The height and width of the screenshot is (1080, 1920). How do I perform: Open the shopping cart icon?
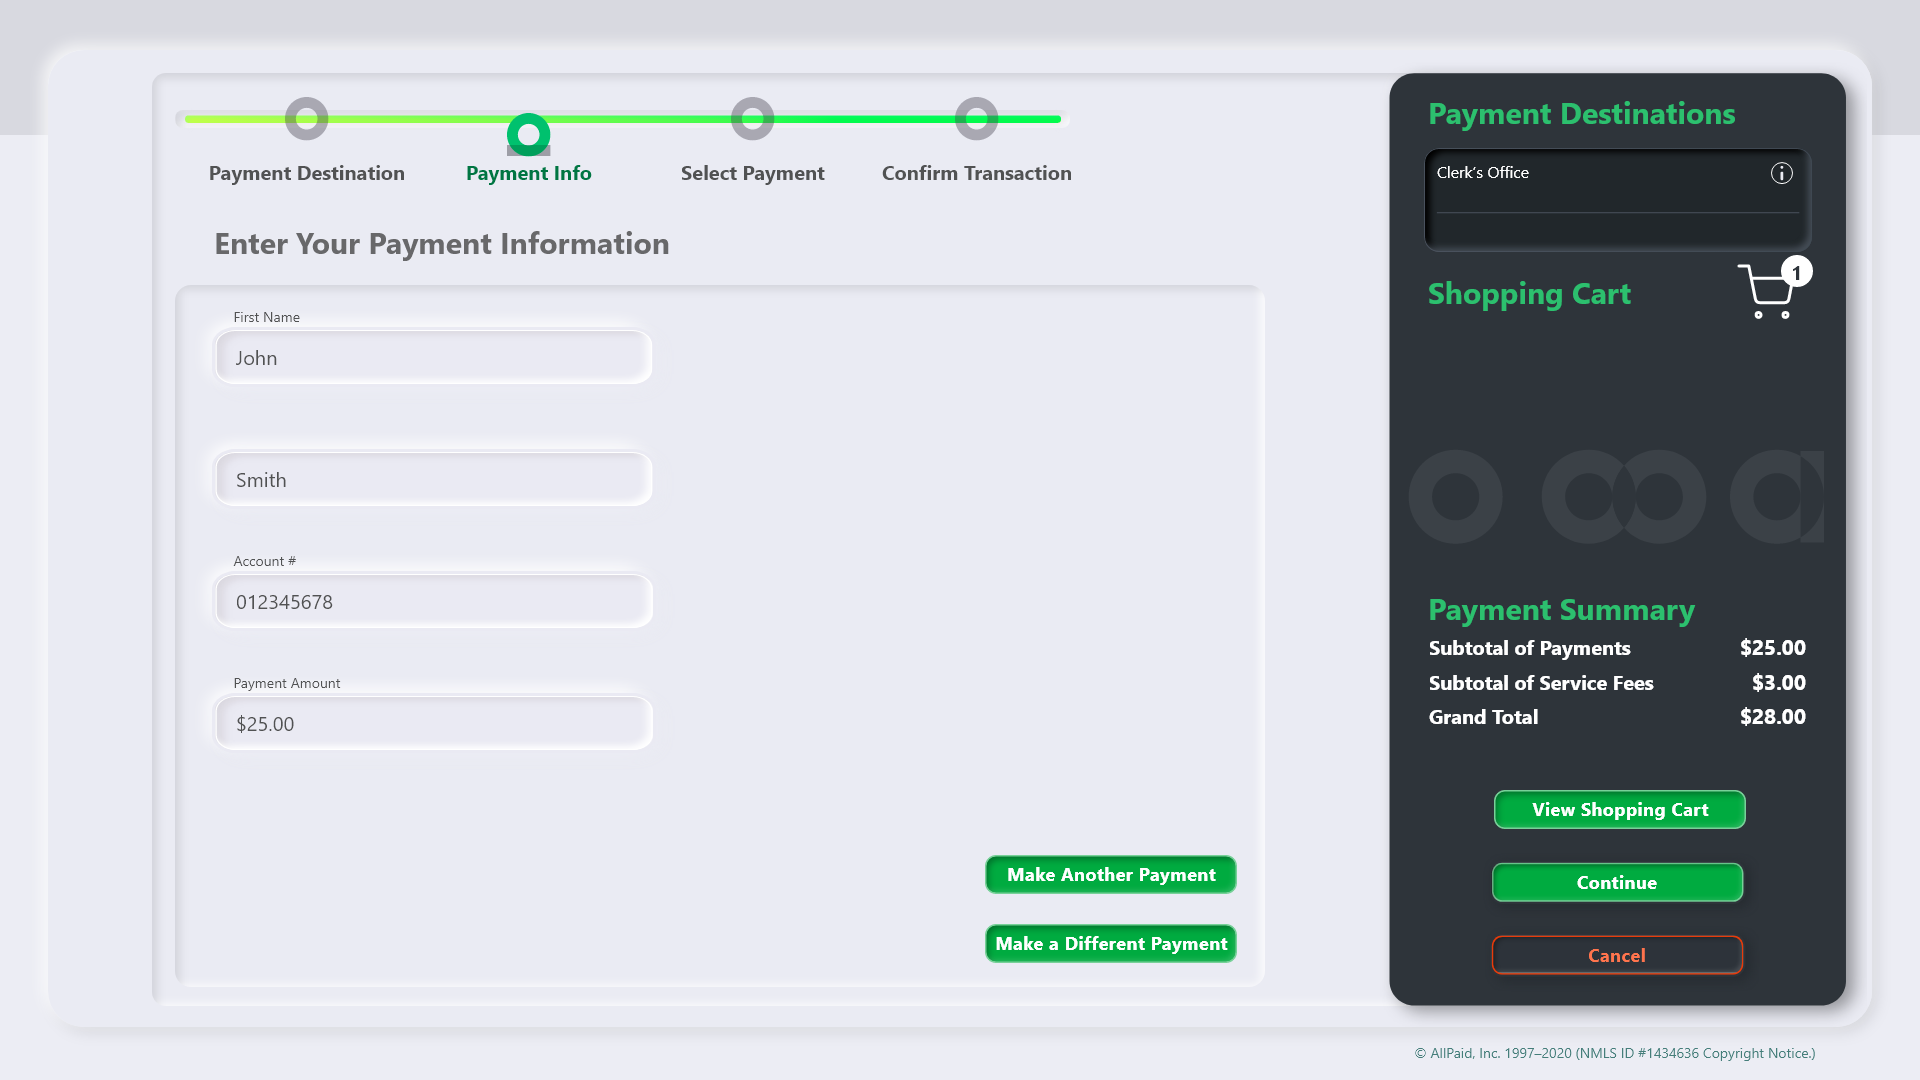(1766, 292)
